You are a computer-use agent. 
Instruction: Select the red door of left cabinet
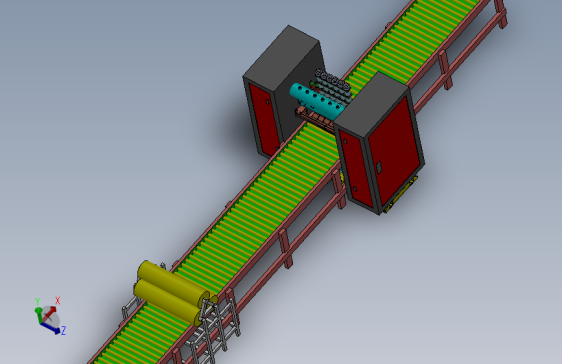tap(264, 119)
